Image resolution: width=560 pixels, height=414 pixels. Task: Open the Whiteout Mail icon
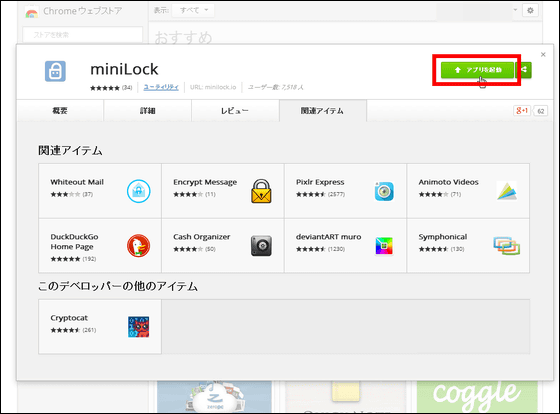[139, 191]
